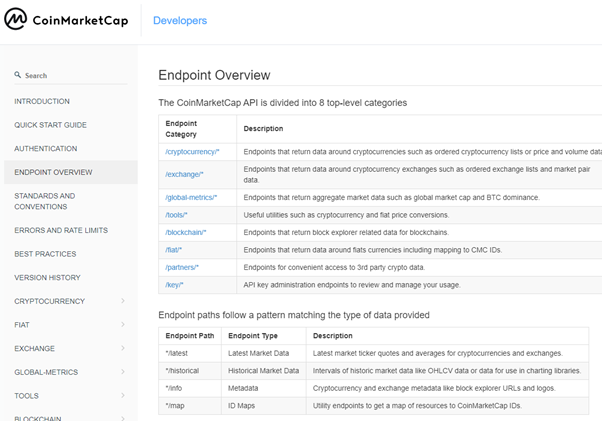
Task: Open the Tools sidebar item
Action: (x=26, y=396)
